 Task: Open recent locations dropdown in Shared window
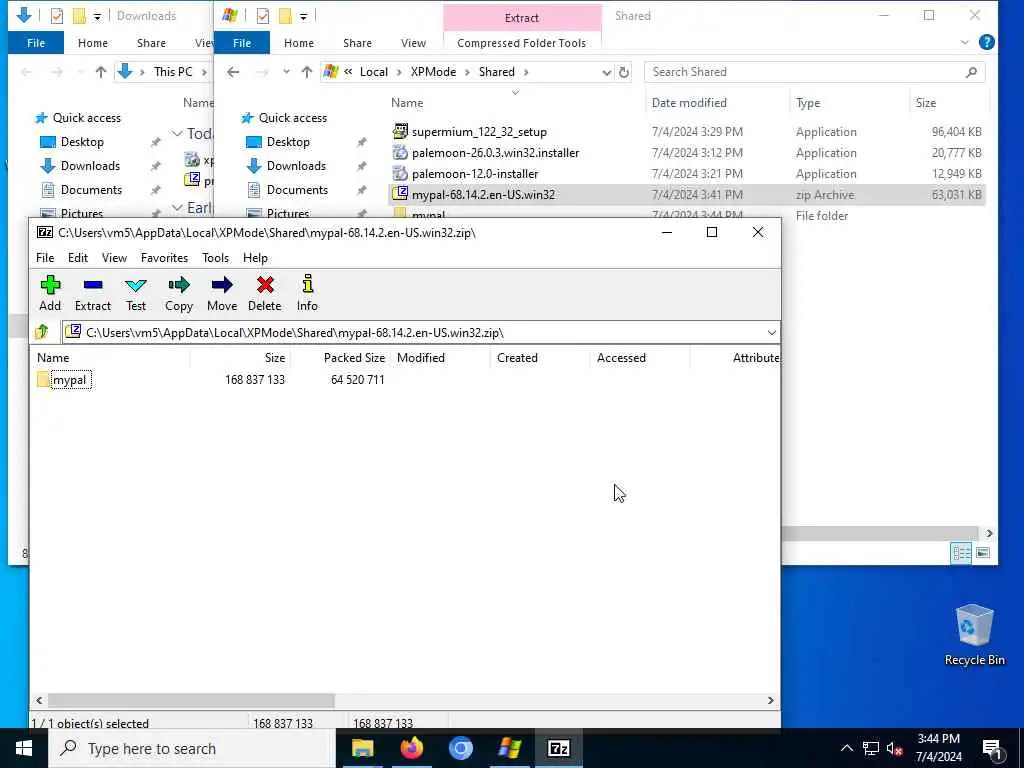point(286,72)
